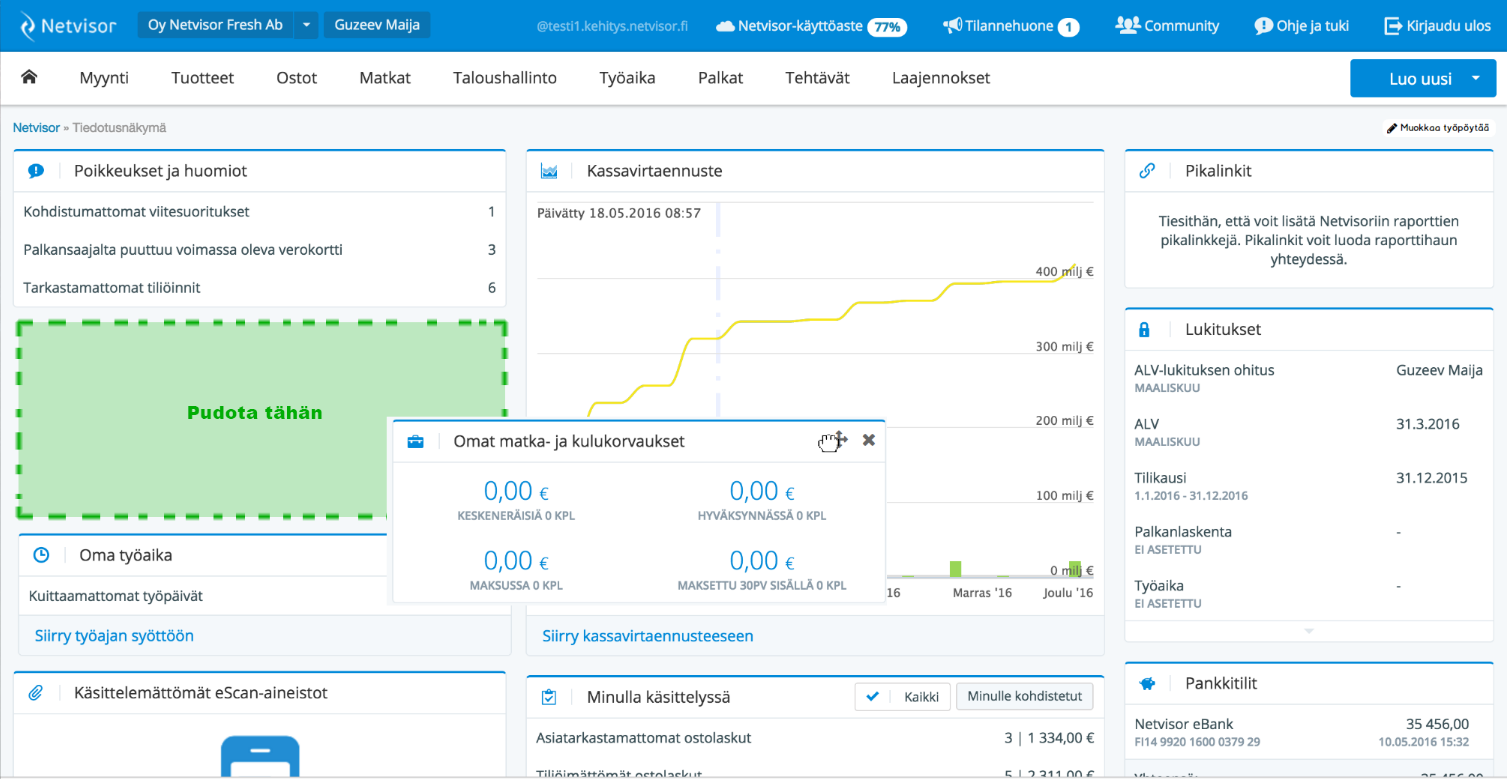Open the Taloushallinto menu
The width and height of the screenshot is (1507, 779).
[504, 78]
